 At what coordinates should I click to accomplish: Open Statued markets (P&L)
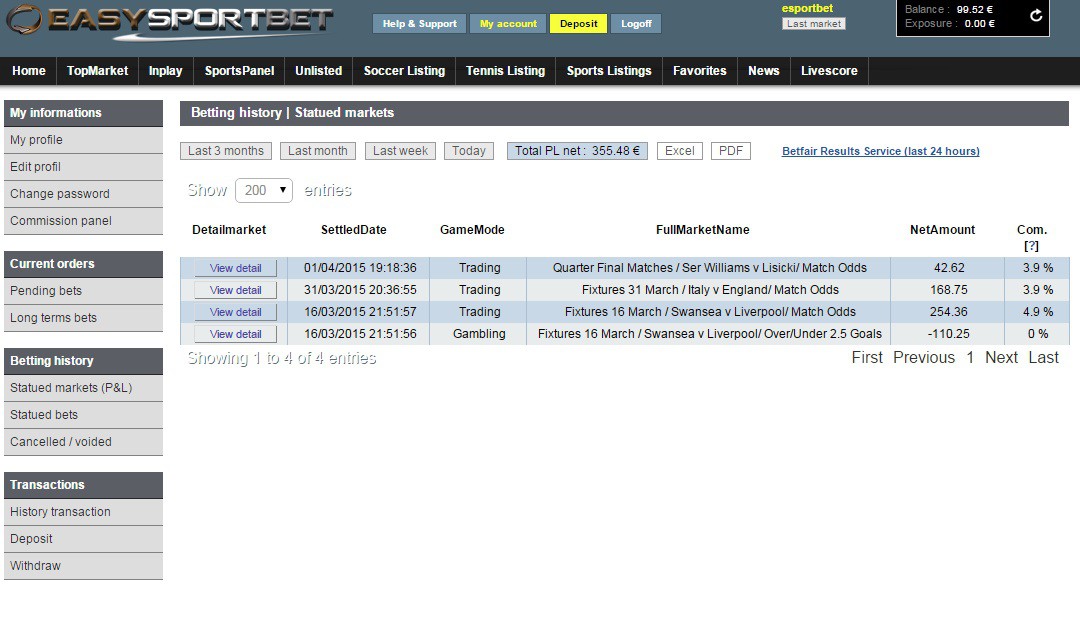click(x=83, y=388)
